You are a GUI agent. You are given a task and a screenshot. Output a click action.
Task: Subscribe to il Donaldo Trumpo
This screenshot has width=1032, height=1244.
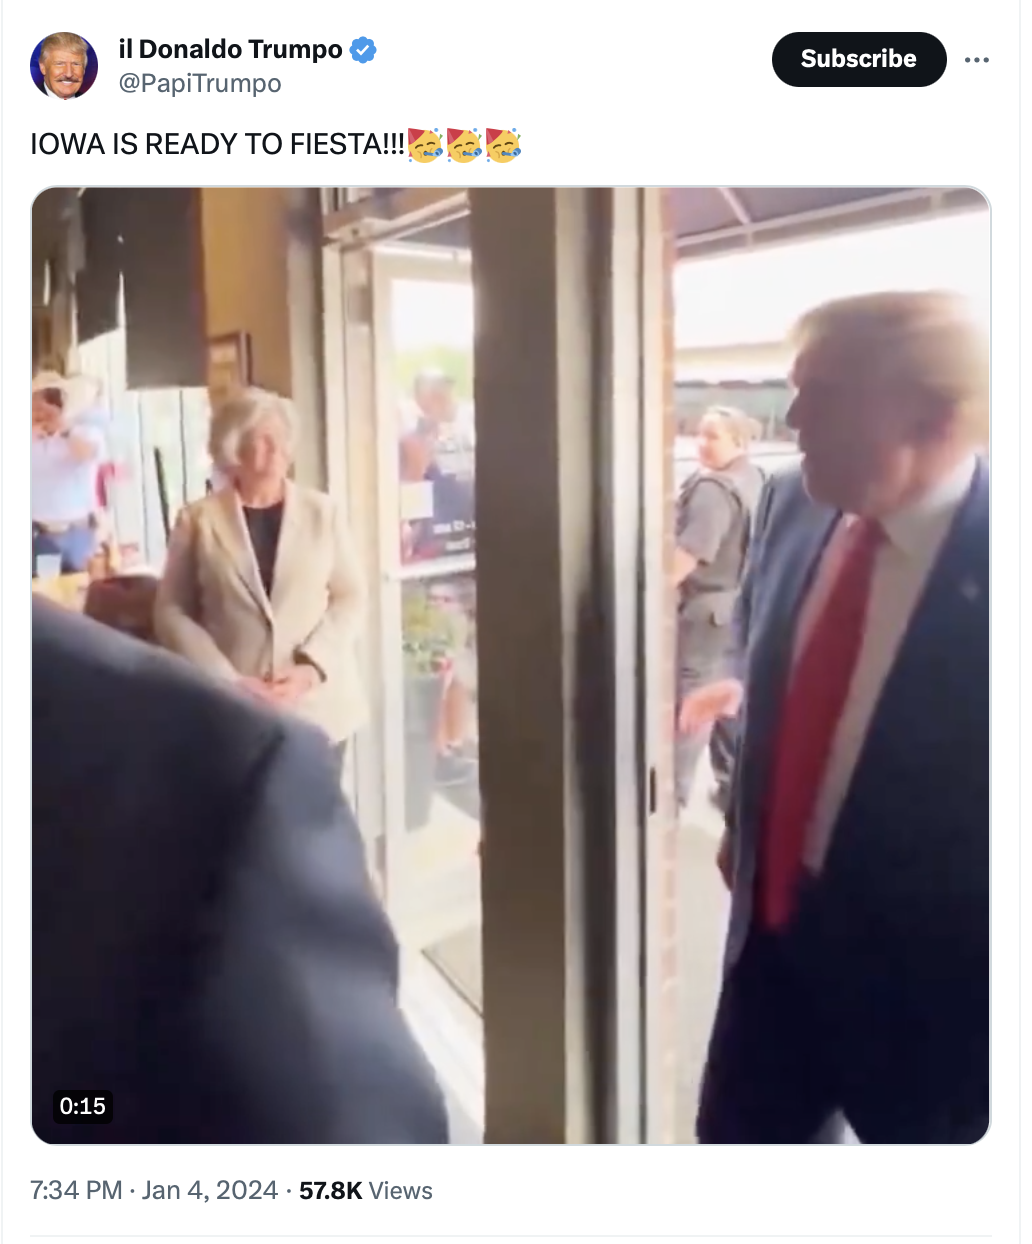[x=859, y=59]
